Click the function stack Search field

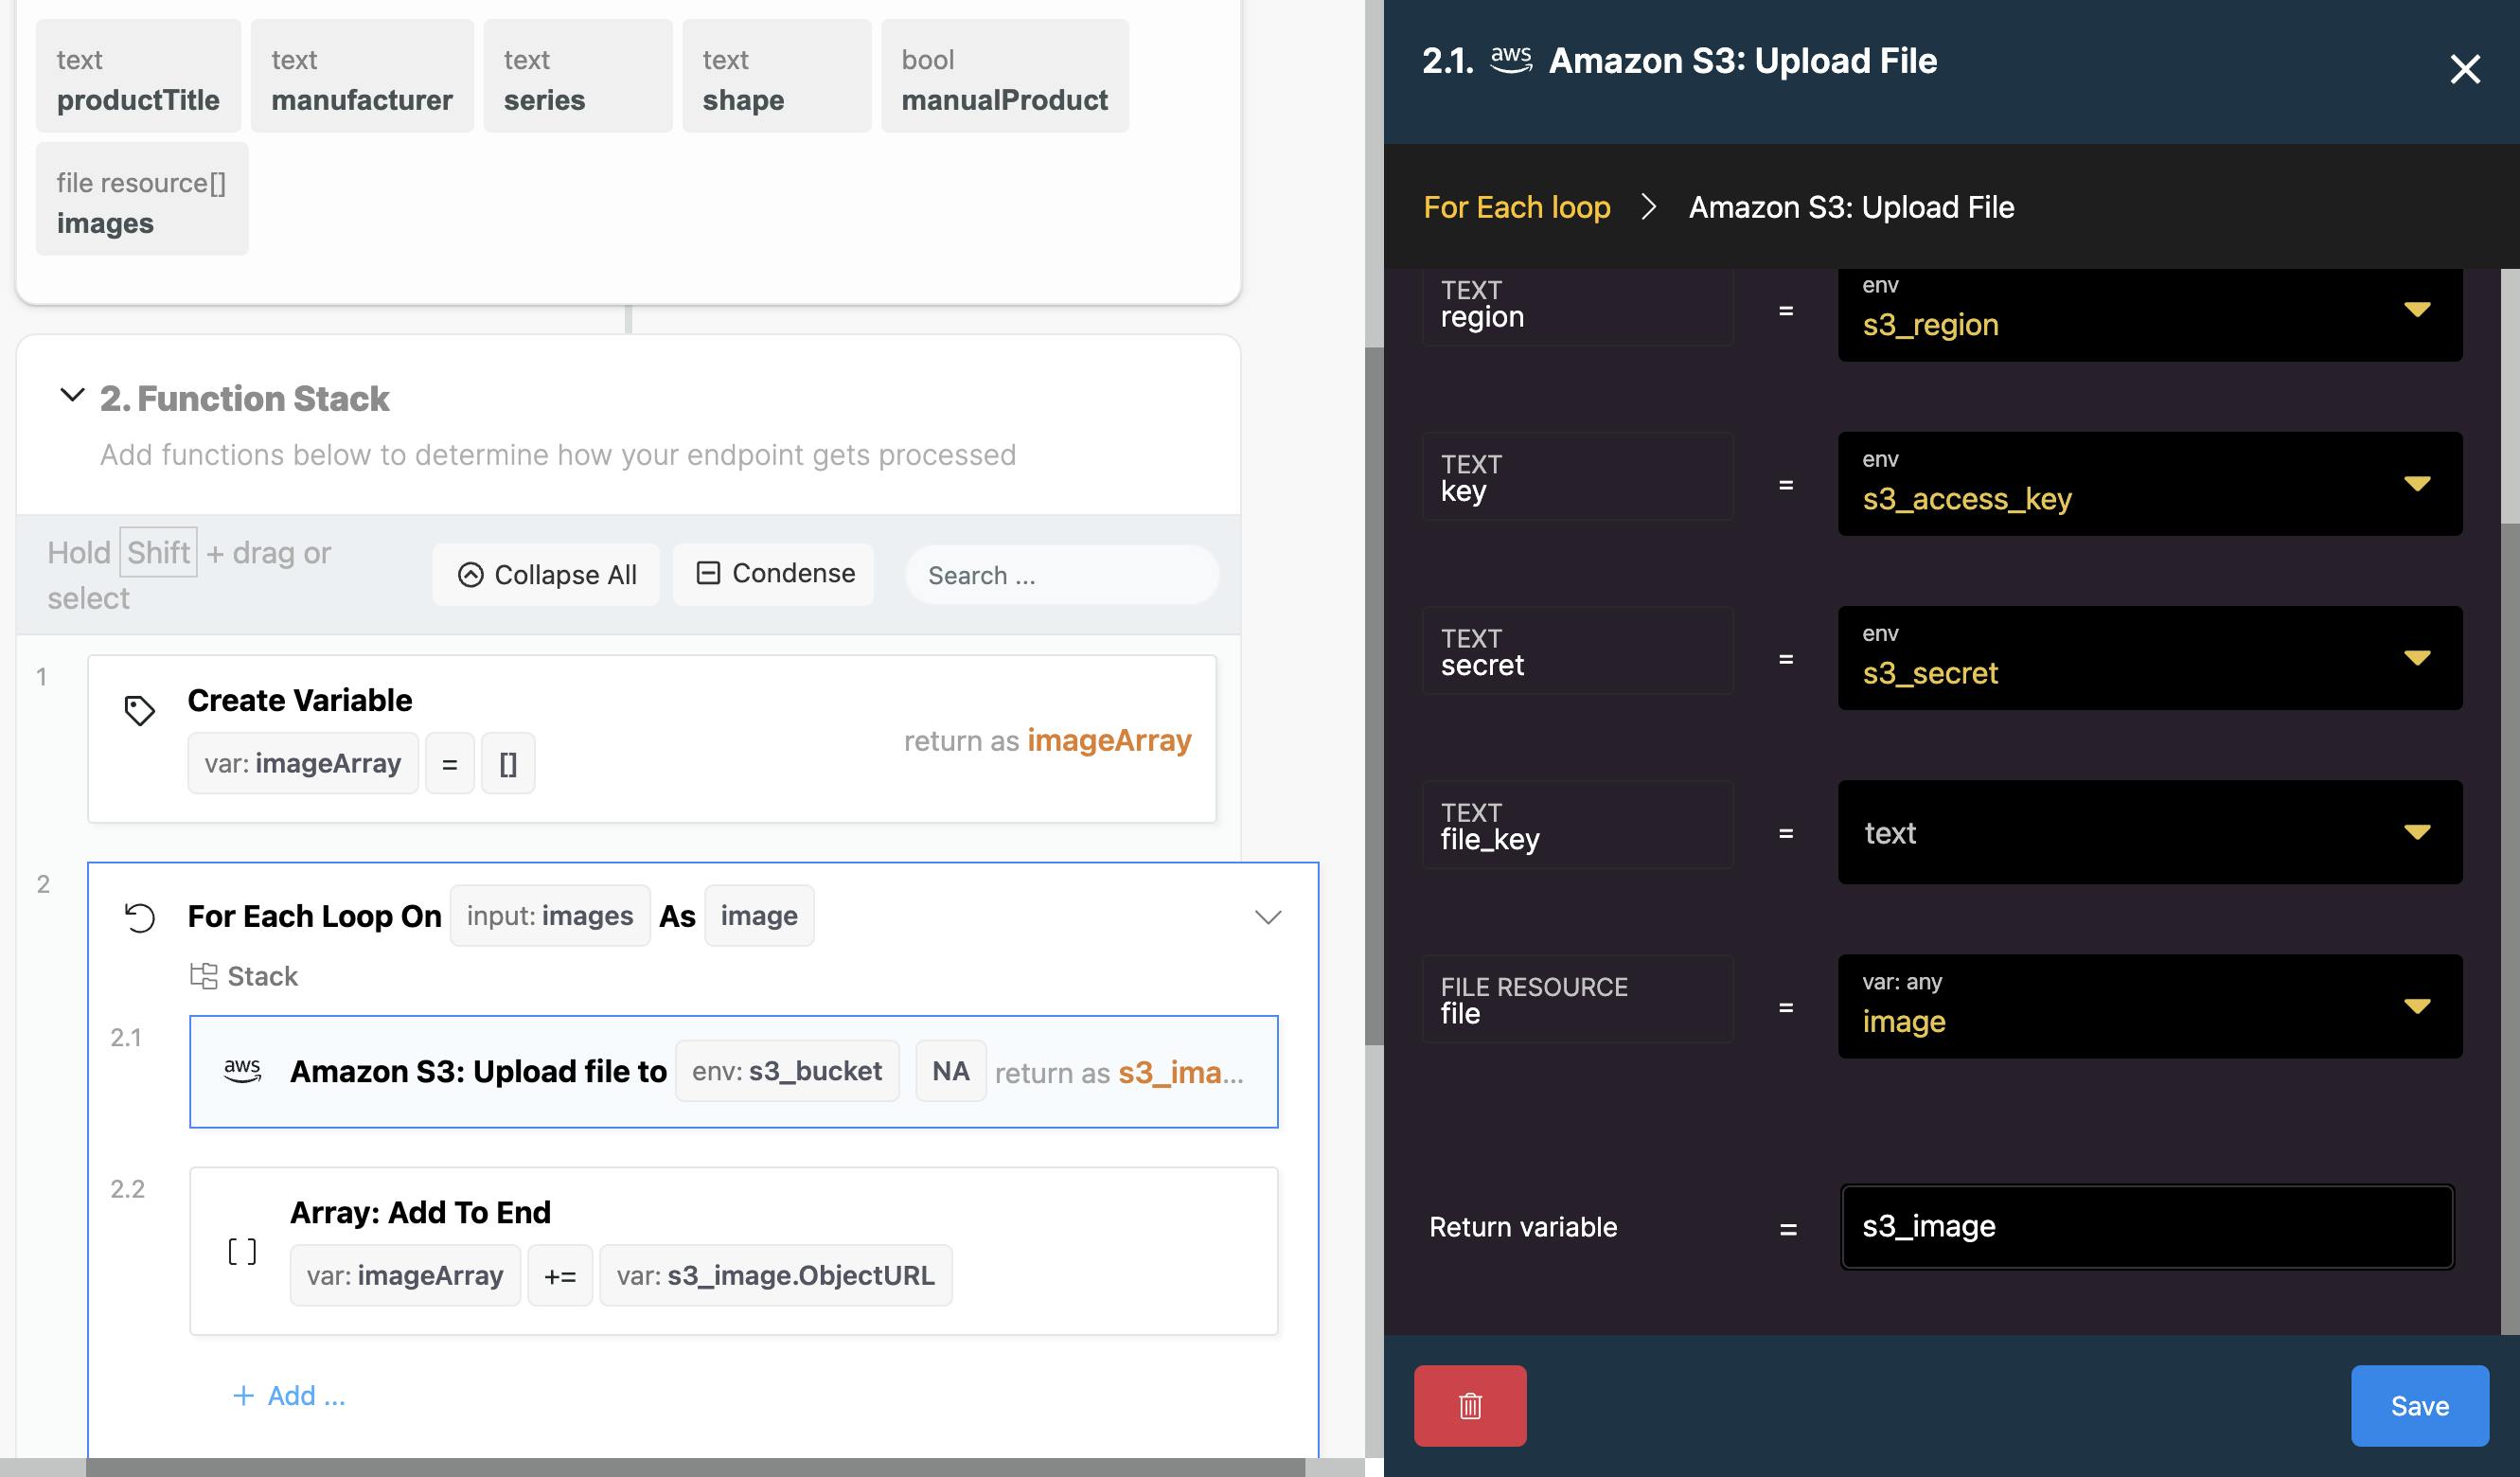tap(1060, 575)
